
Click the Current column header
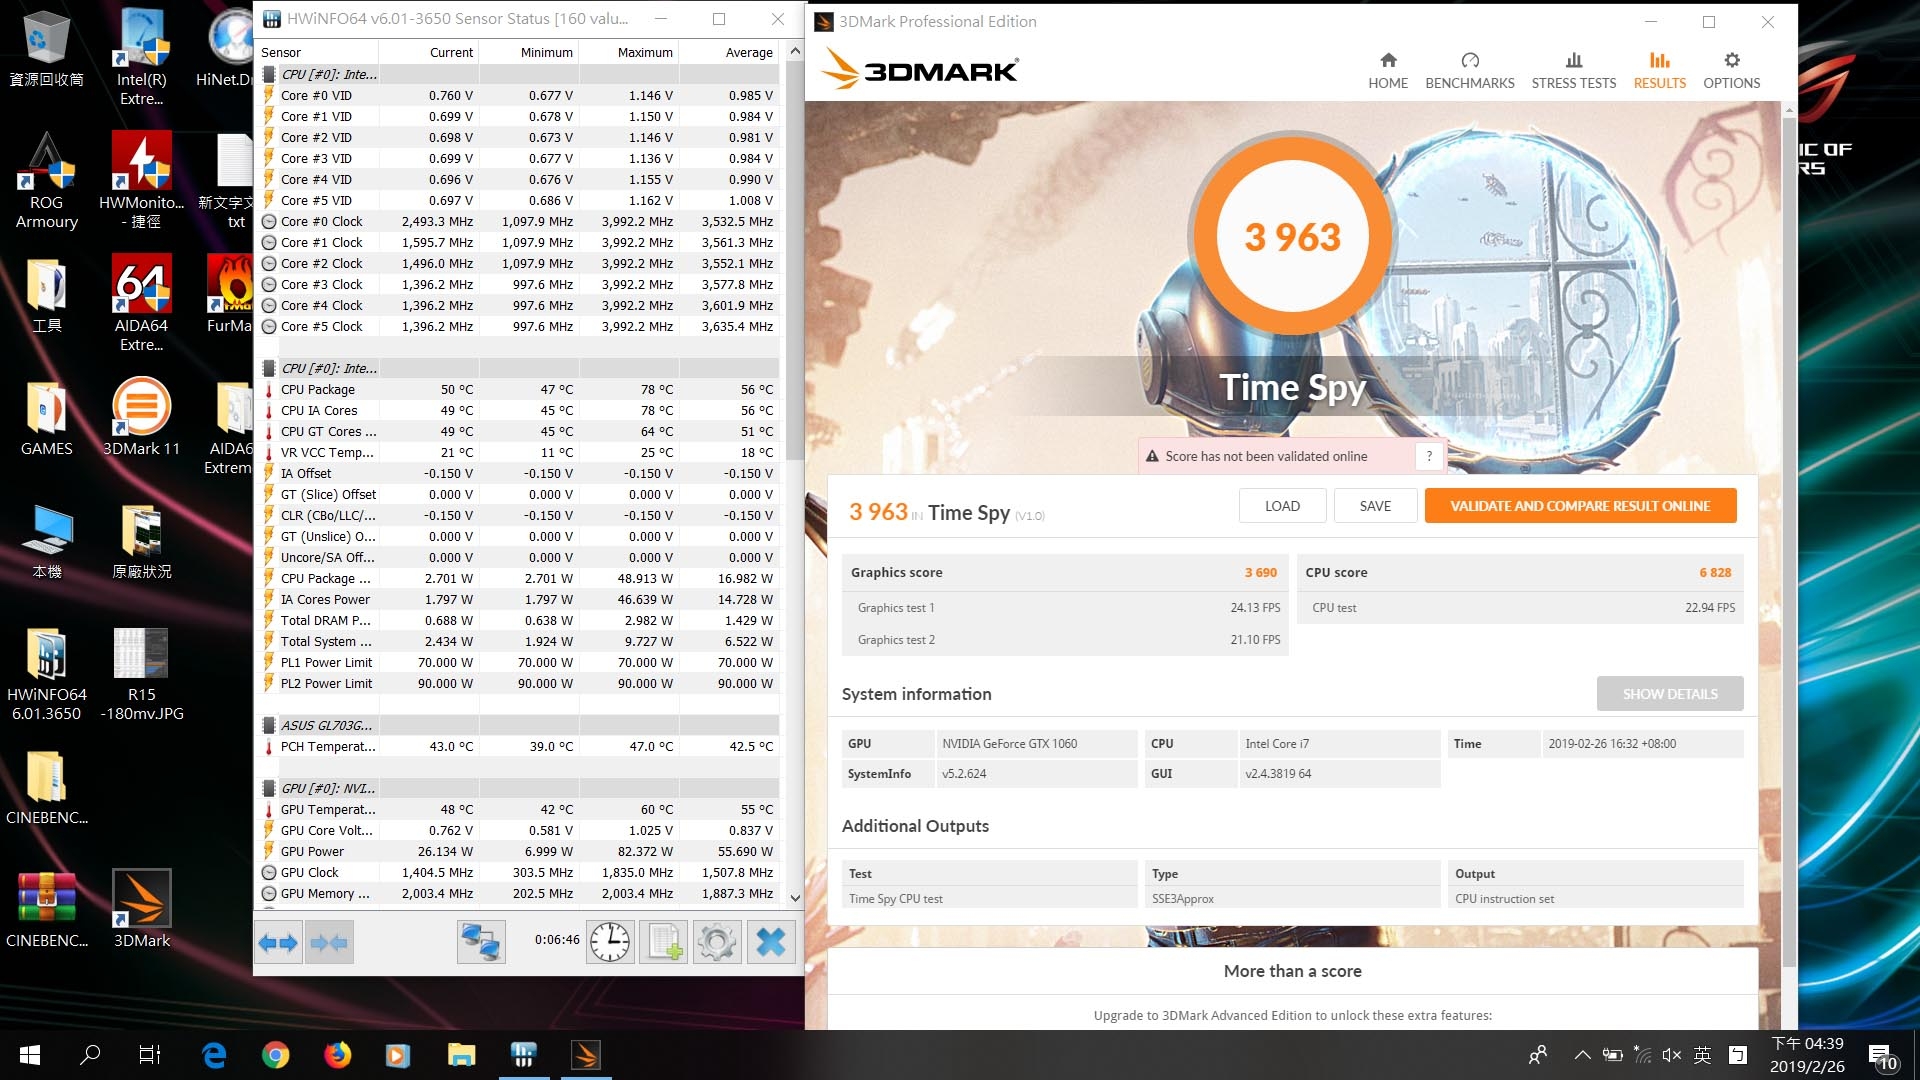(430, 52)
